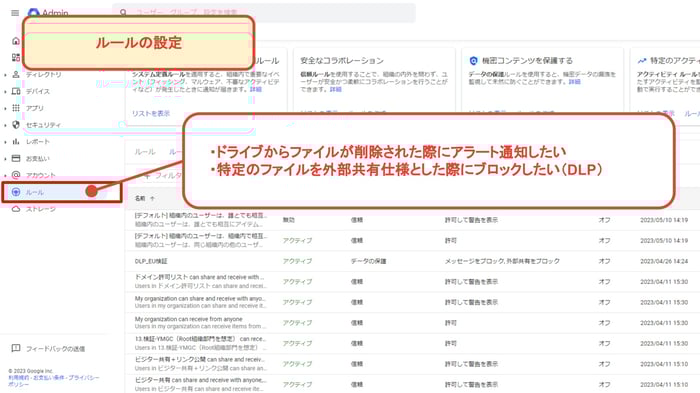This screenshot has height=393, width=700.
Task: Open アカウント in the sidebar
Action: click(41, 175)
